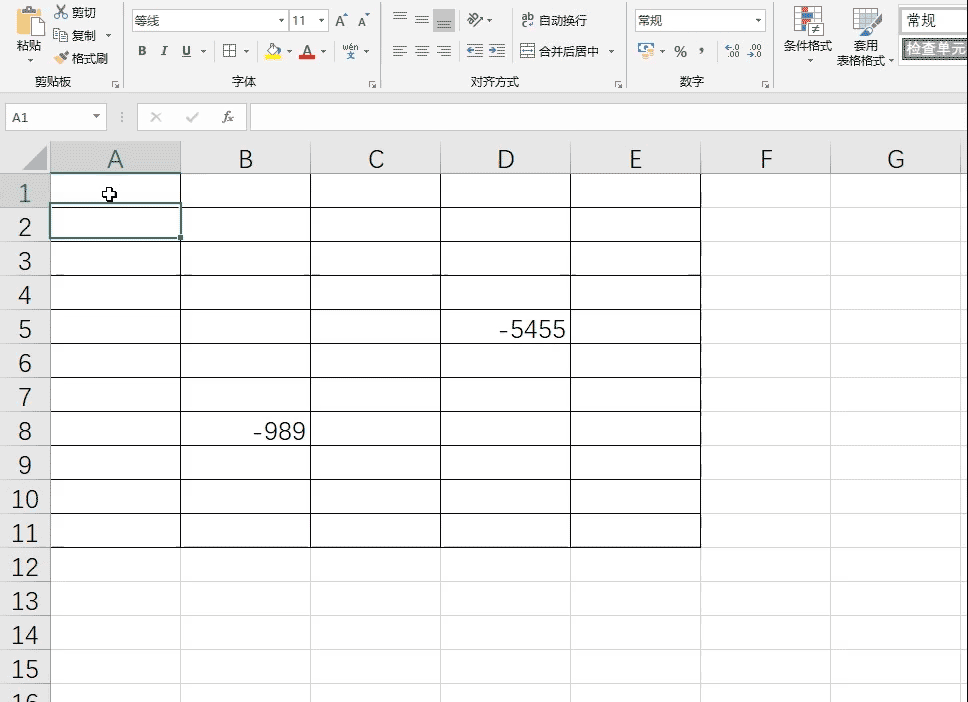Select column G header
This screenshot has width=968, height=702.
896,159
